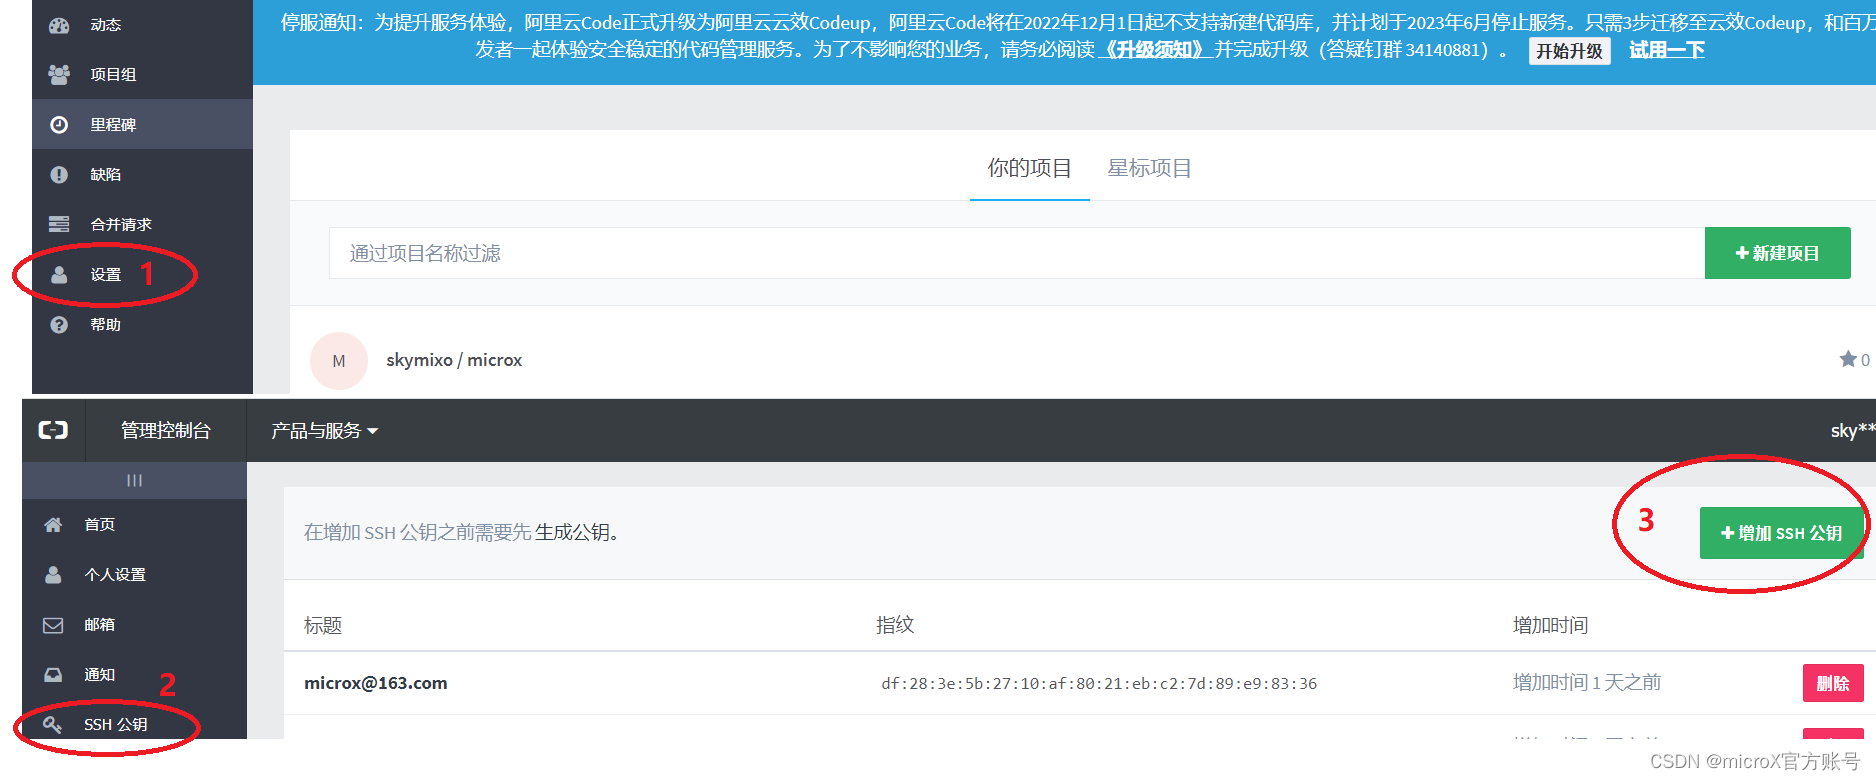Open 邮箱 in console sidebar

coord(99,624)
